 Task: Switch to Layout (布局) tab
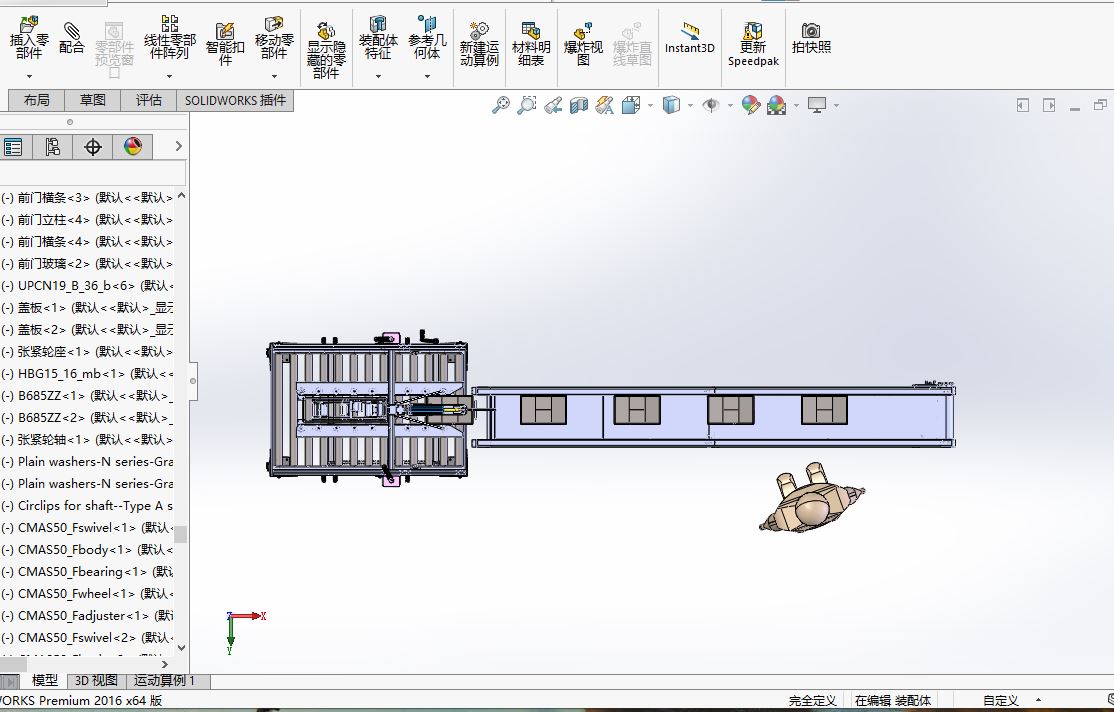tap(36, 100)
